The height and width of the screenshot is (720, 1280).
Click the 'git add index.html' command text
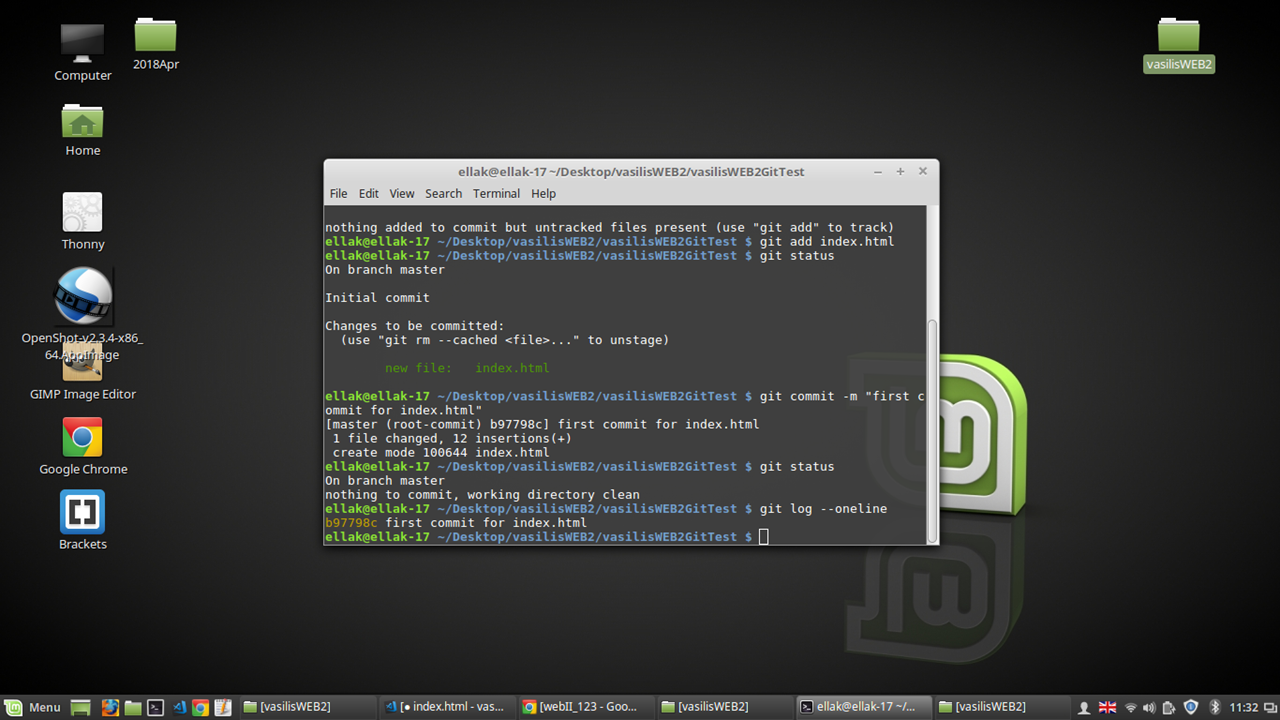(827, 242)
